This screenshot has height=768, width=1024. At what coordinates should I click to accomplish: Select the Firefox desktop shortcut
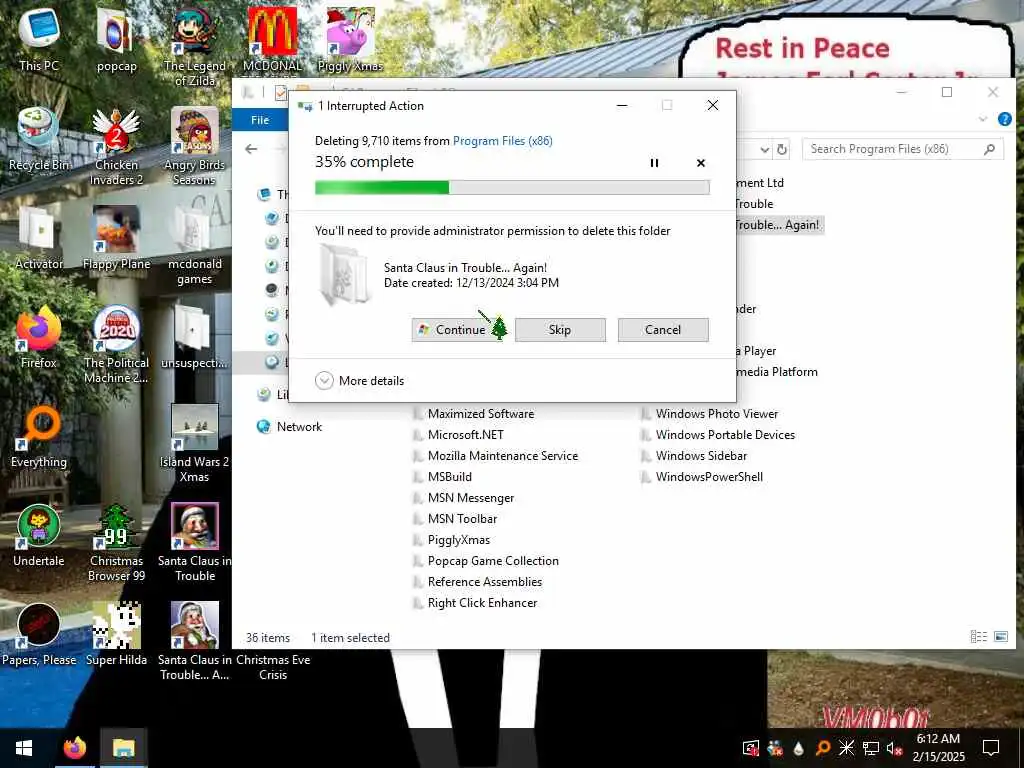click(39, 337)
